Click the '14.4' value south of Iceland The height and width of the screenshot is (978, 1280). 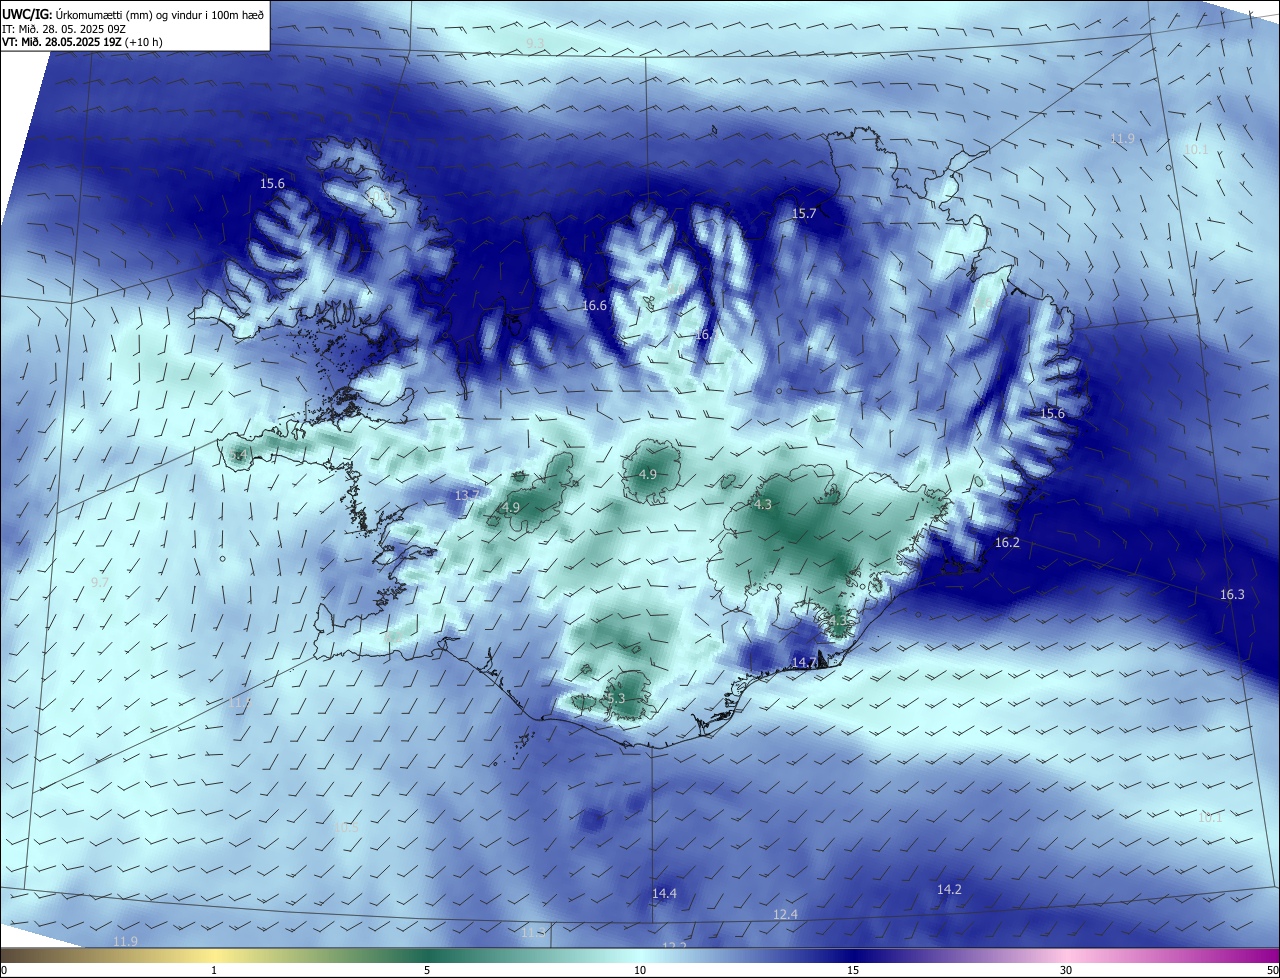664,893
